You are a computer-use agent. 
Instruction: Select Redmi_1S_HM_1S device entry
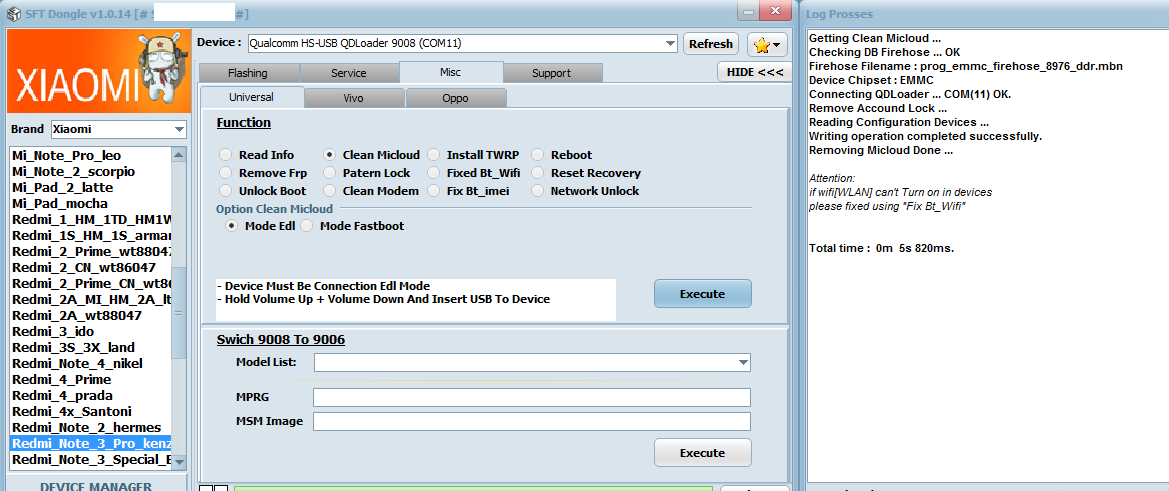tap(91, 235)
